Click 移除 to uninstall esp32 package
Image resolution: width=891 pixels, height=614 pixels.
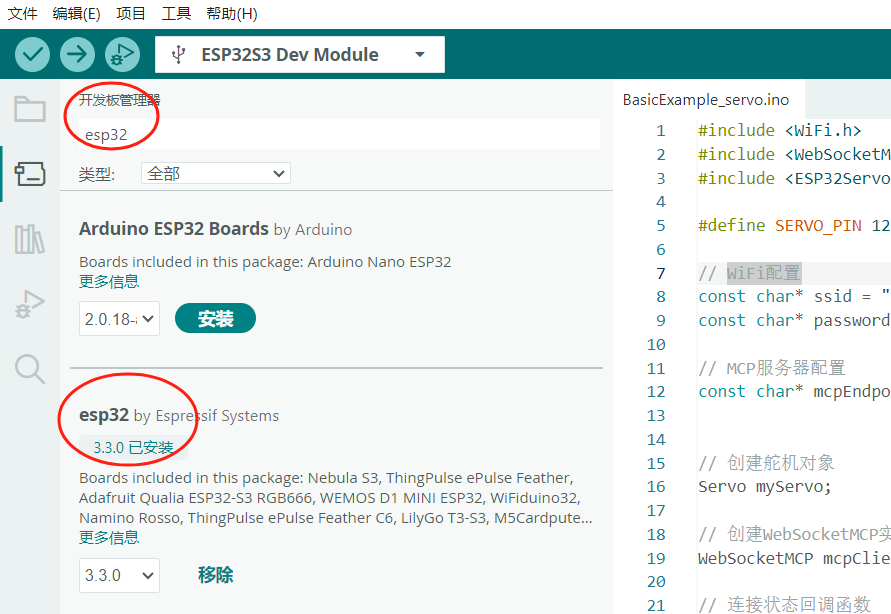(215, 575)
